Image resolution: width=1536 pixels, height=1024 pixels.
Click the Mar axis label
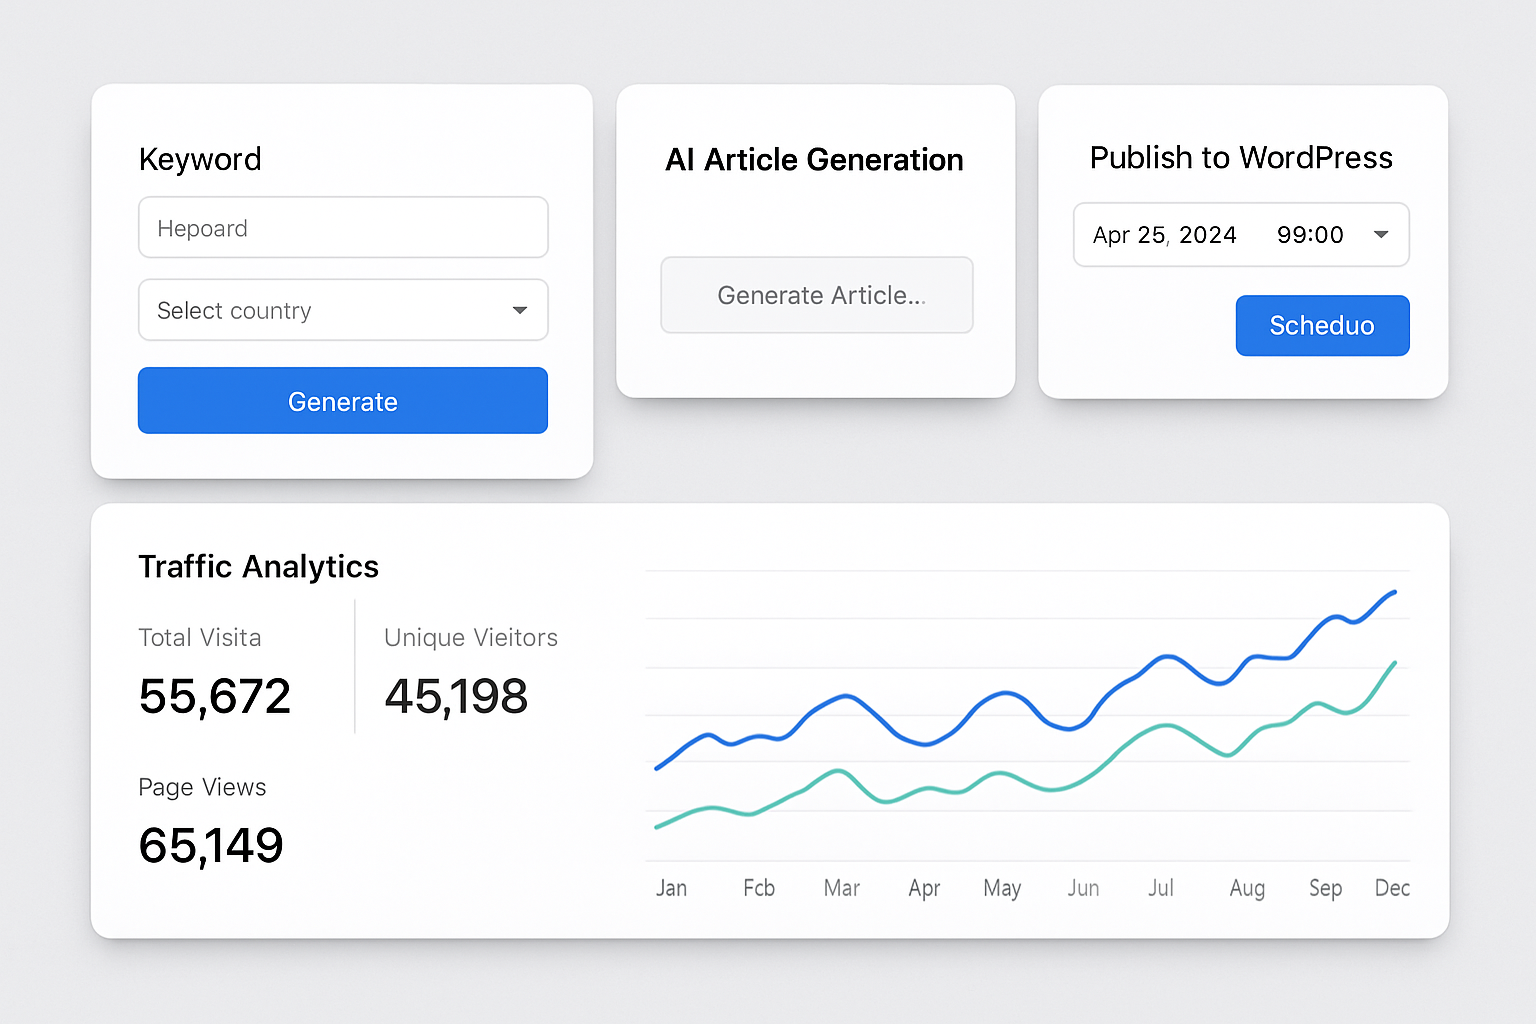[x=842, y=888]
